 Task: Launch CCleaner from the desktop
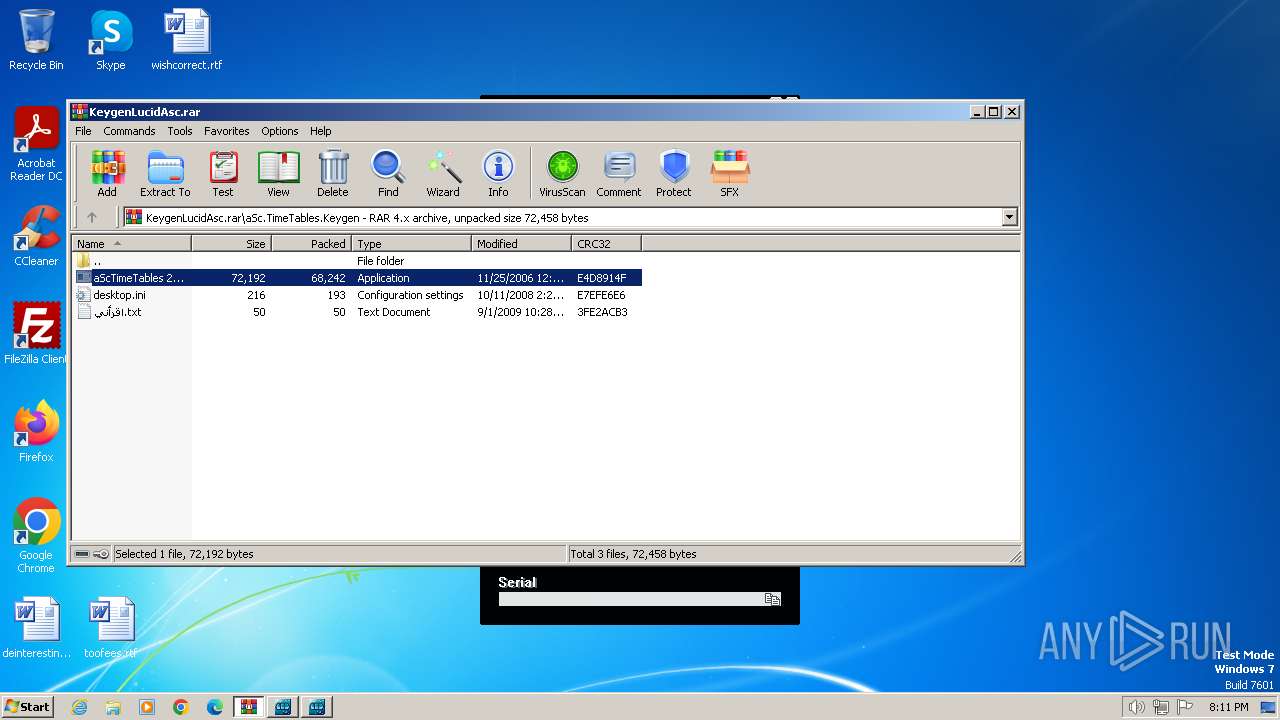pyautogui.click(x=36, y=236)
